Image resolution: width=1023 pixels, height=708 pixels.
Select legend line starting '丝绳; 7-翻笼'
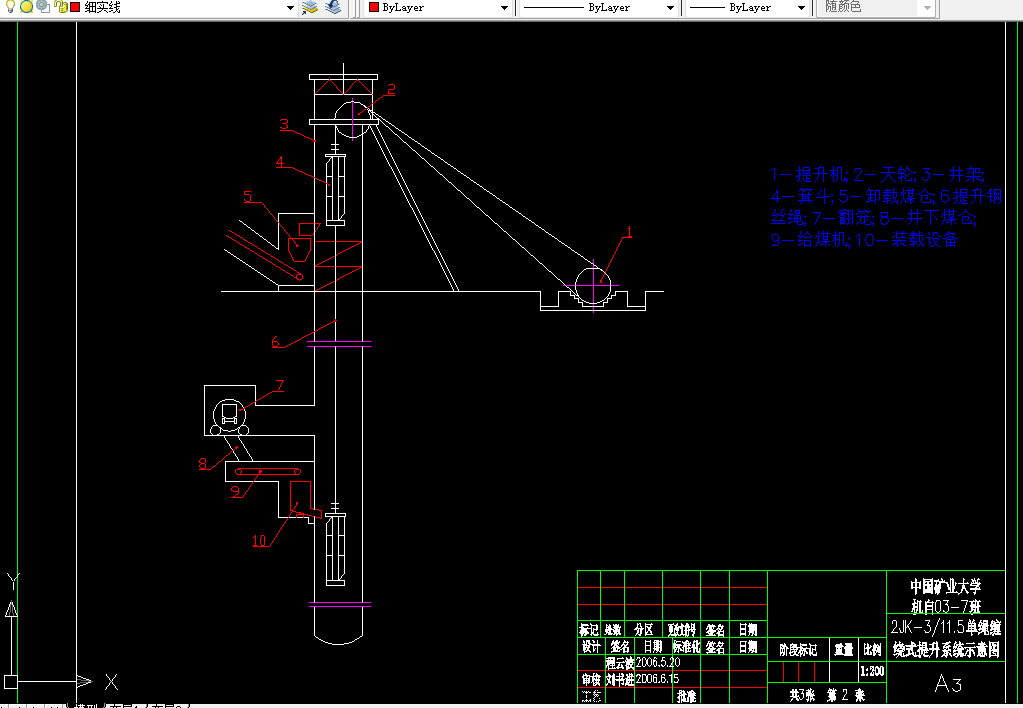click(874, 217)
